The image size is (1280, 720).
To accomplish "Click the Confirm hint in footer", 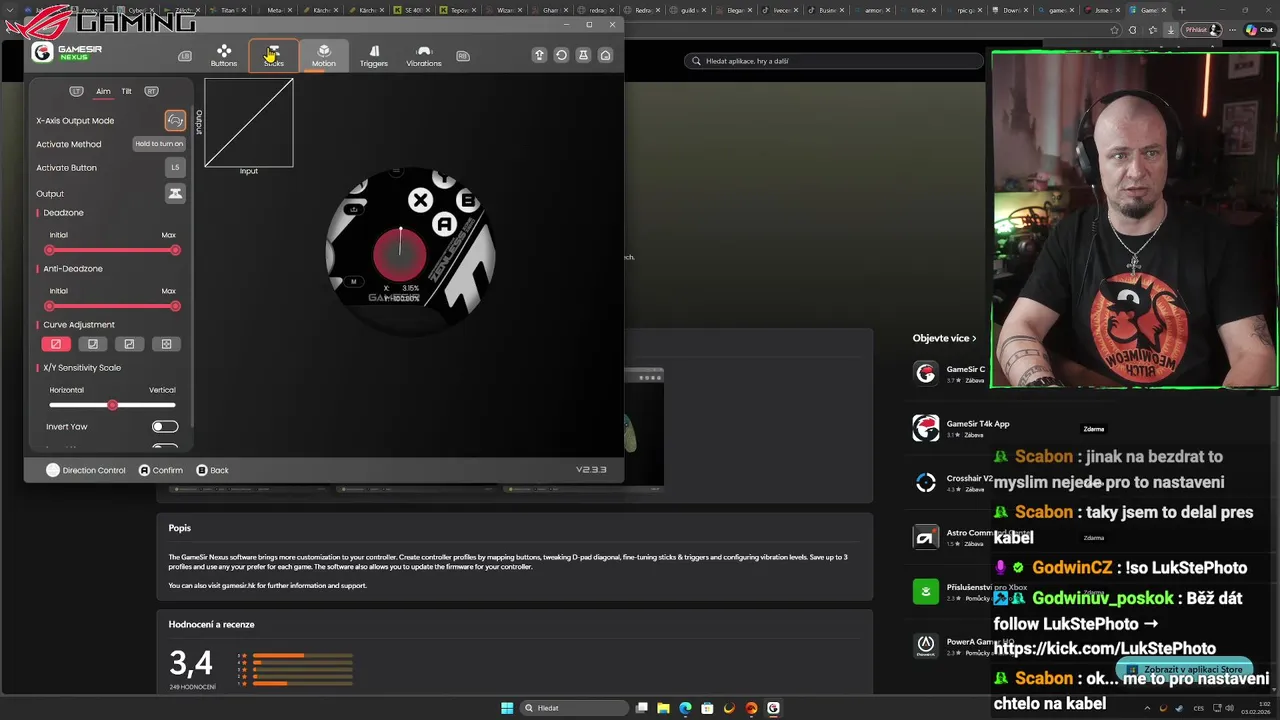I will coord(161,470).
